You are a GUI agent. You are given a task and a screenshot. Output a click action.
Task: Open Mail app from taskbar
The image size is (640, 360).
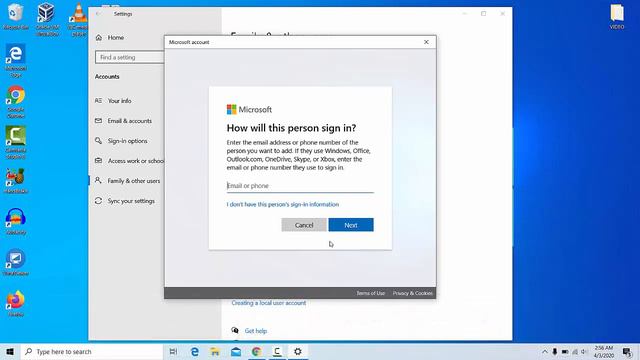click(x=236, y=351)
